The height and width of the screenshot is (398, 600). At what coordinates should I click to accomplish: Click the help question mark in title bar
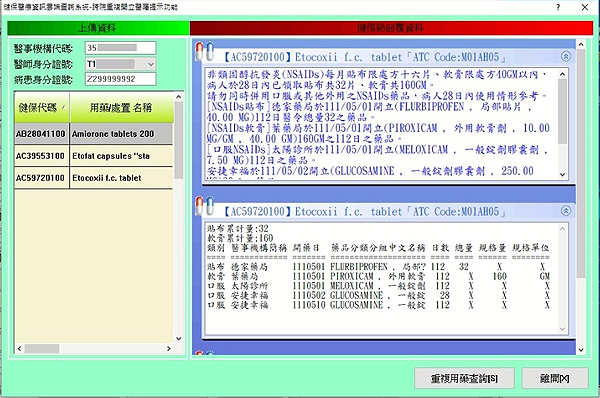tap(558, 7)
